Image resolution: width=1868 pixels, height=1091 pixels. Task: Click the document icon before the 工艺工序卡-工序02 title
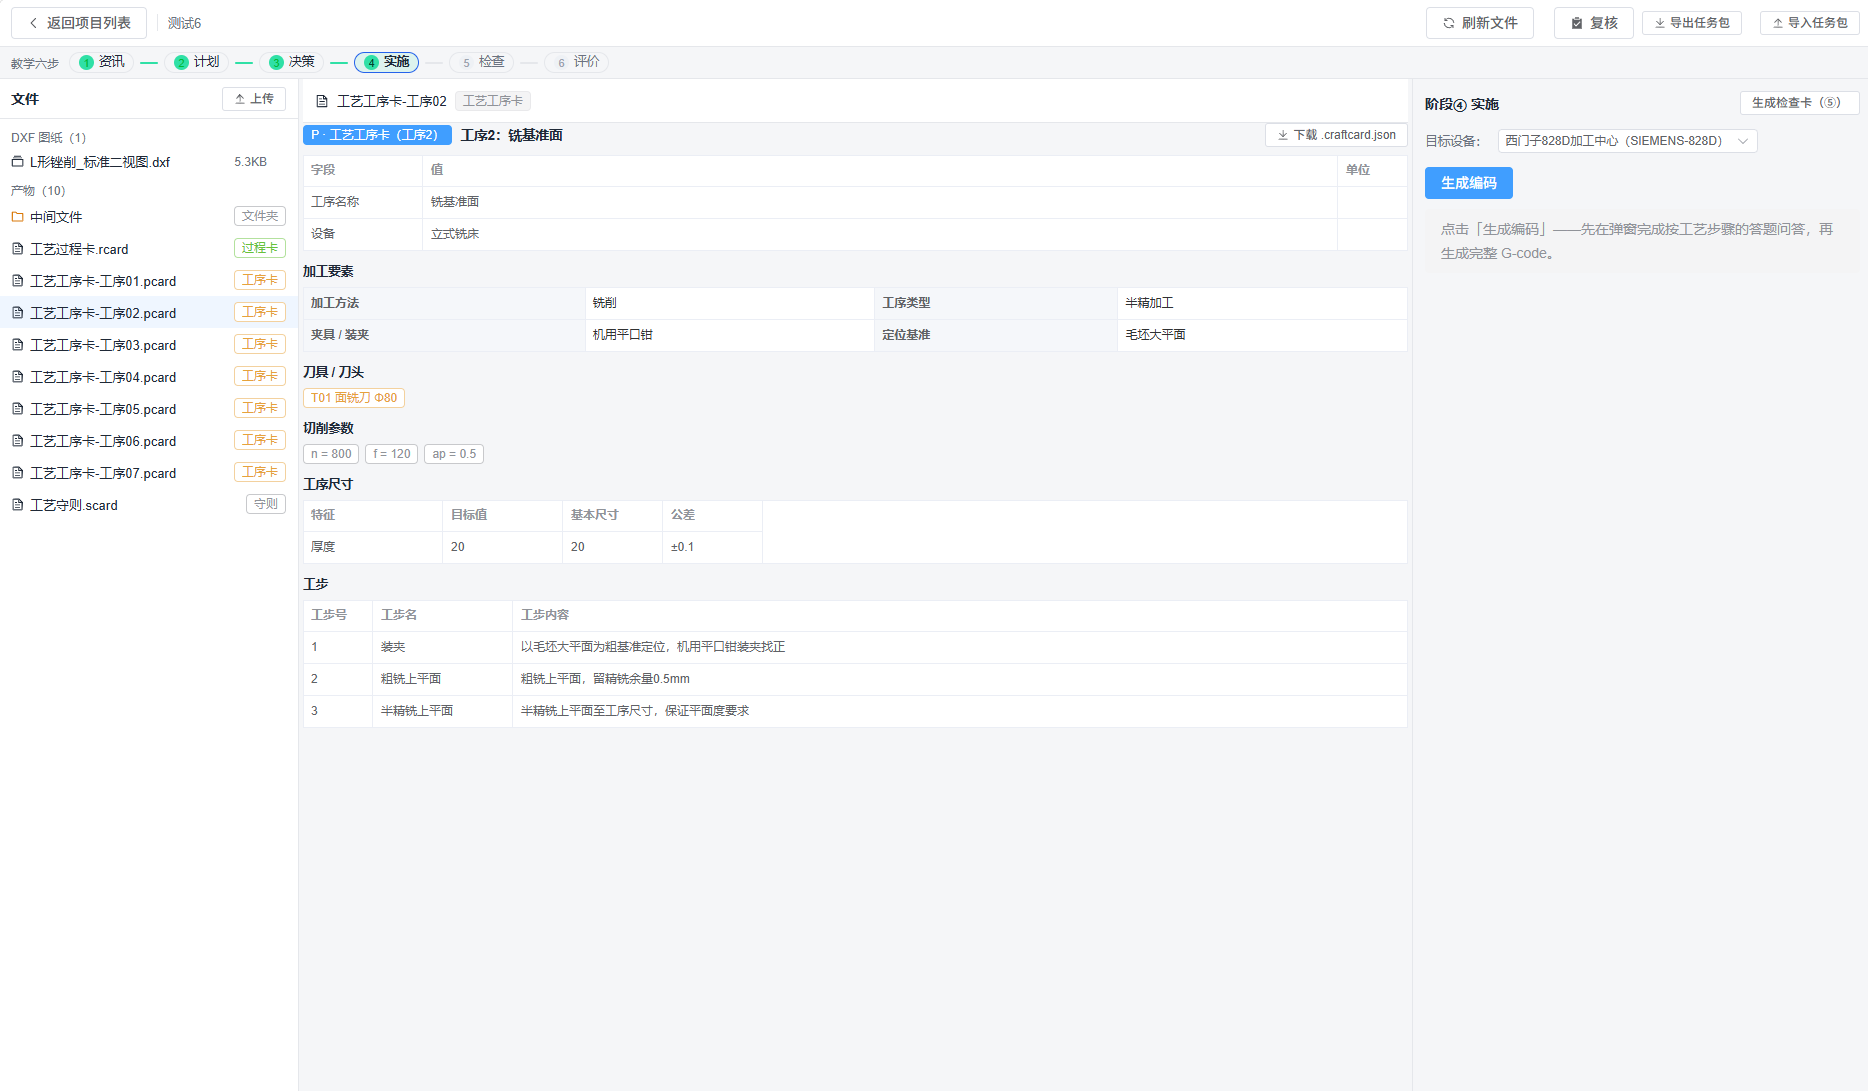[322, 101]
